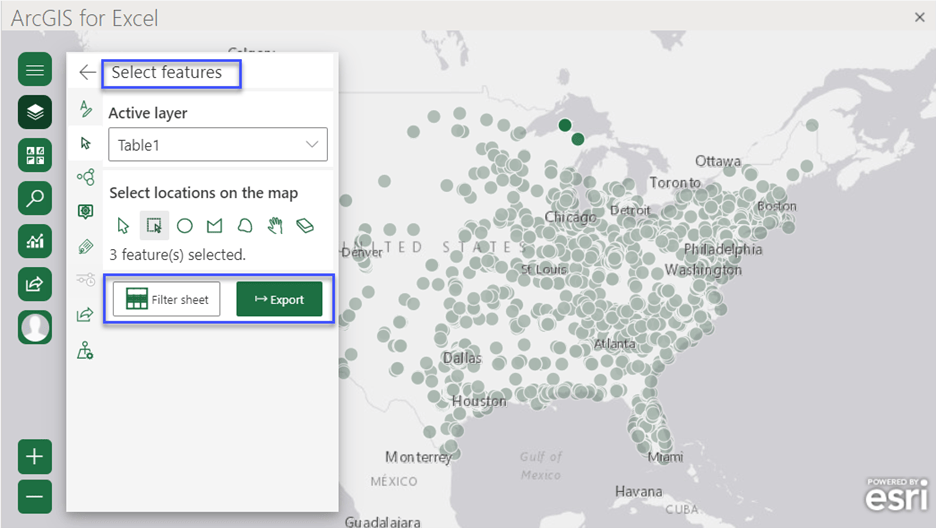Open the charts analysis button
This screenshot has width=936, height=528.
click(x=35, y=241)
